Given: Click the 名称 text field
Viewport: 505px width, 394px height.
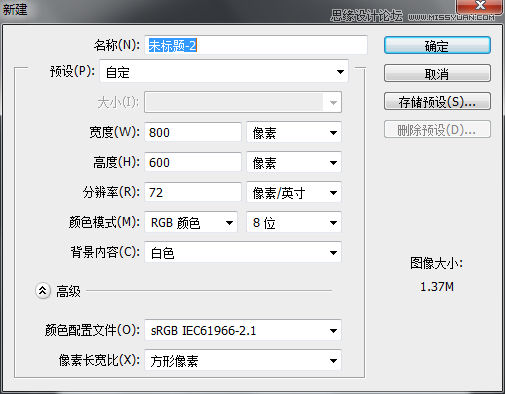Looking at the screenshot, I should coord(256,45).
